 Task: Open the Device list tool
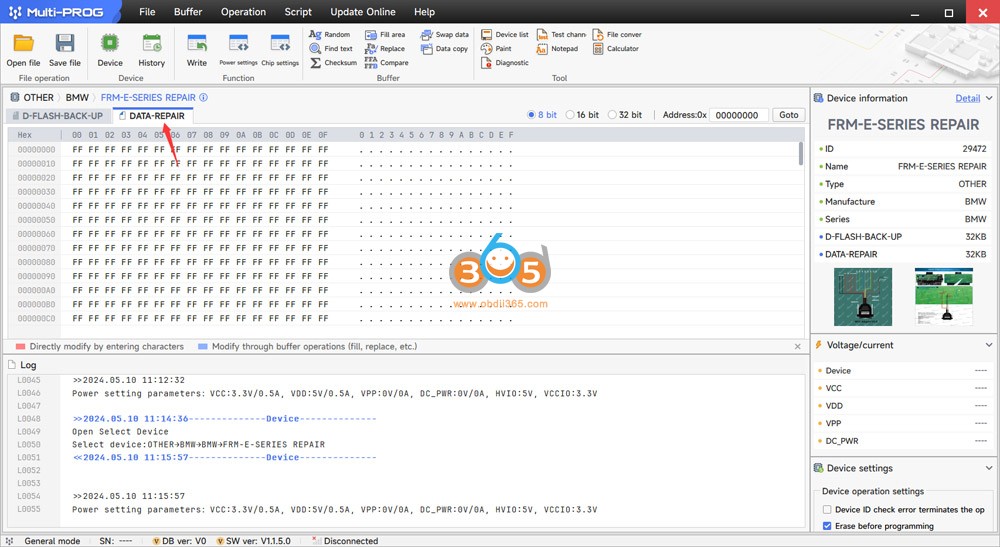pyautogui.click(x=504, y=34)
